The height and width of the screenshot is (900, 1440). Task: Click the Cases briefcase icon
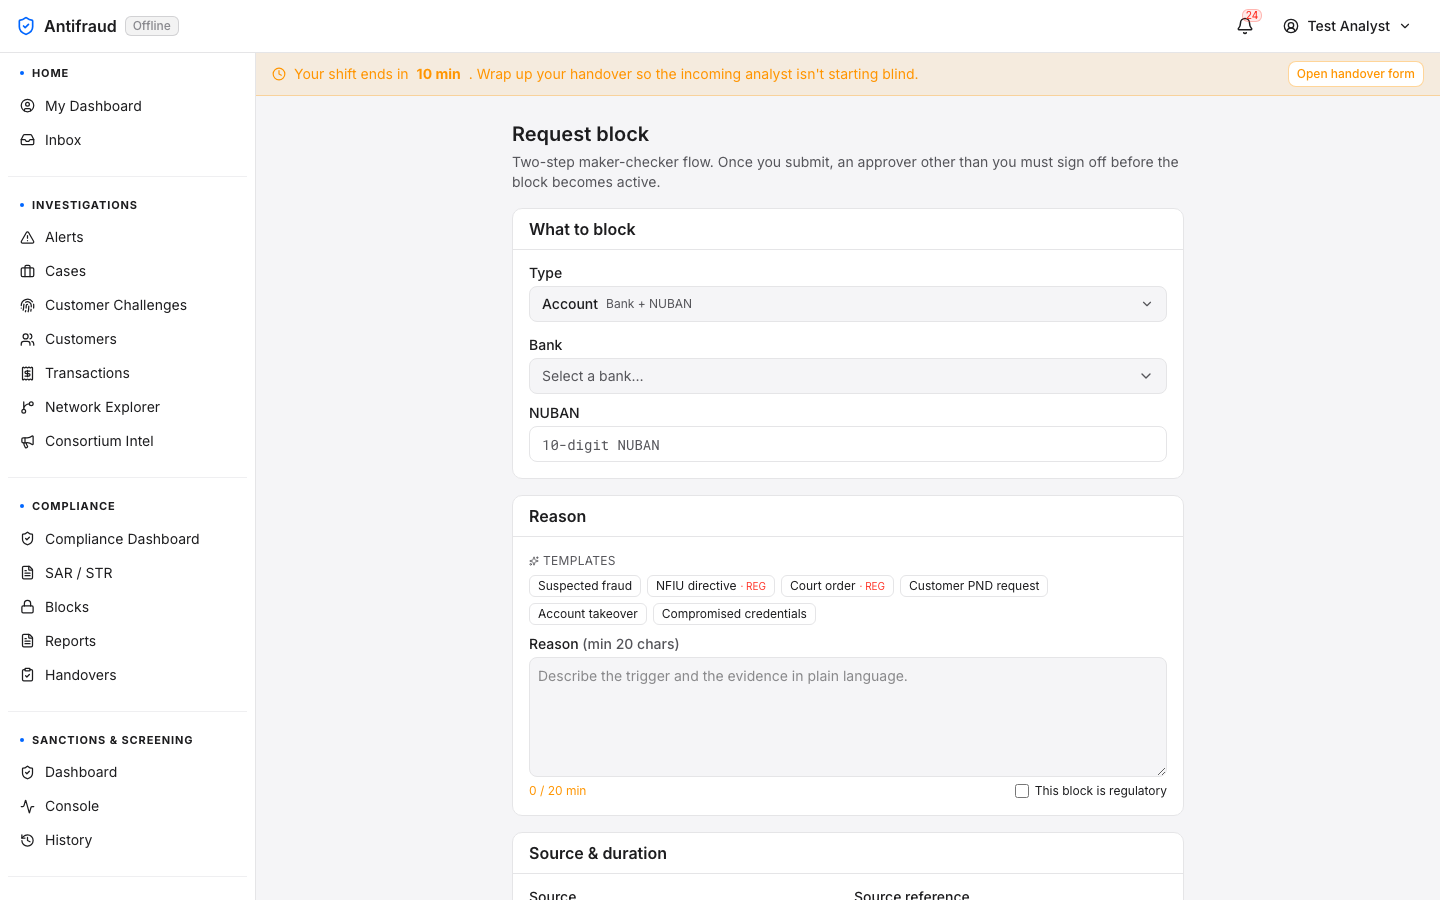pos(28,271)
